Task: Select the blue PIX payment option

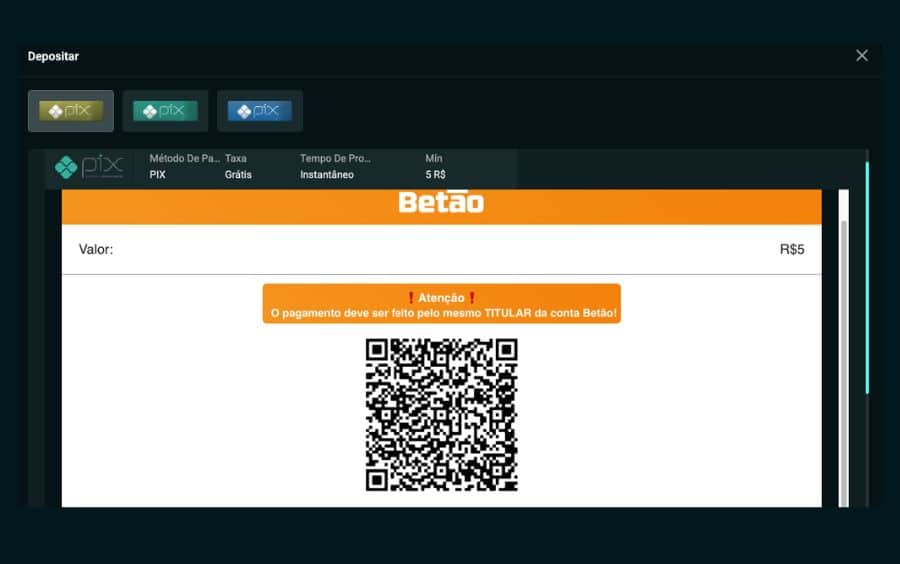Action: 260,111
